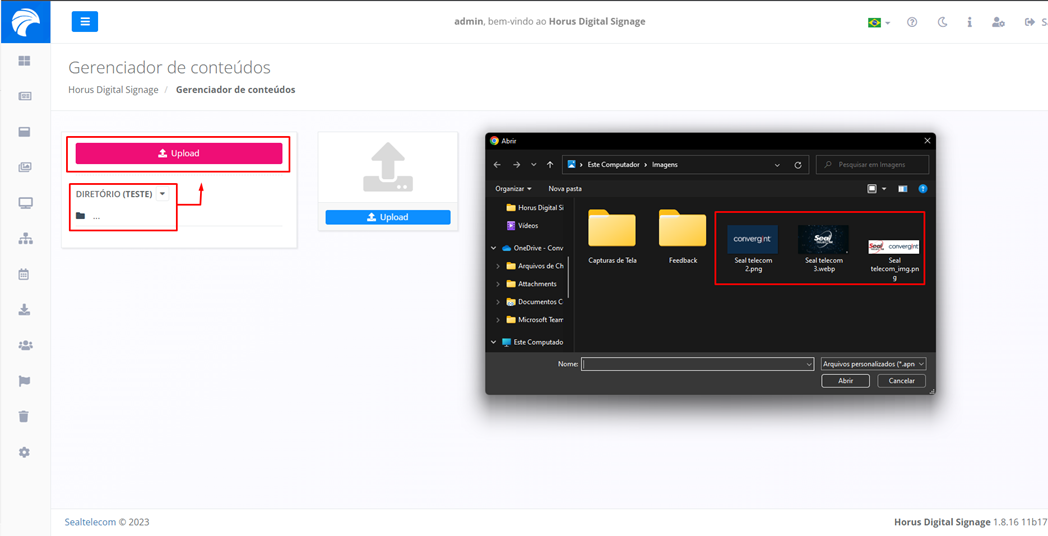Open the Brazil flag language dropdown
Screen dimensions: 1048x536
(878, 22)
